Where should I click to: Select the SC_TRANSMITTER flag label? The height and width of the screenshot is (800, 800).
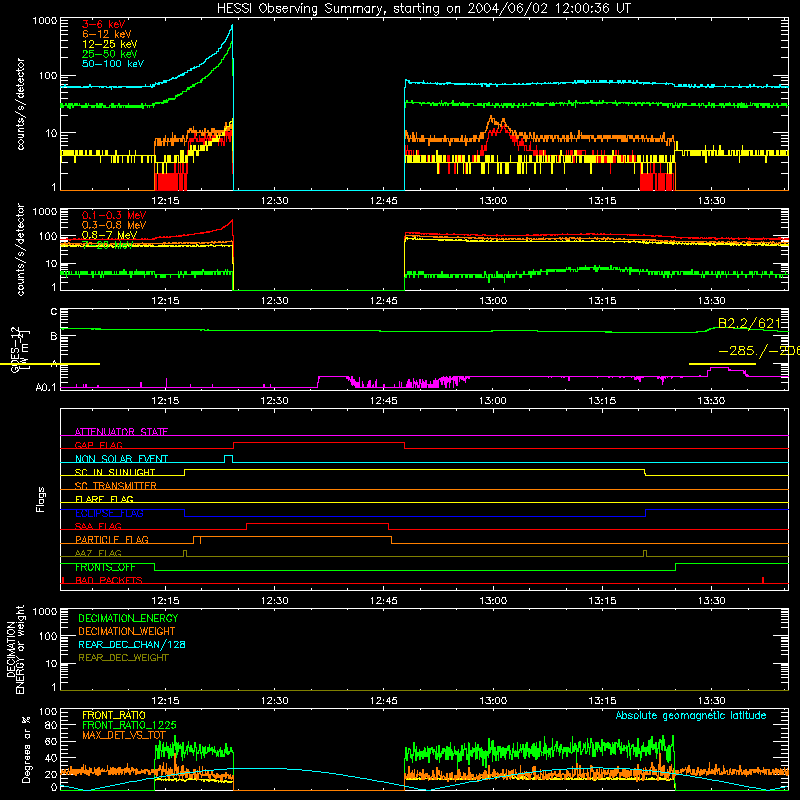point(116,485)
